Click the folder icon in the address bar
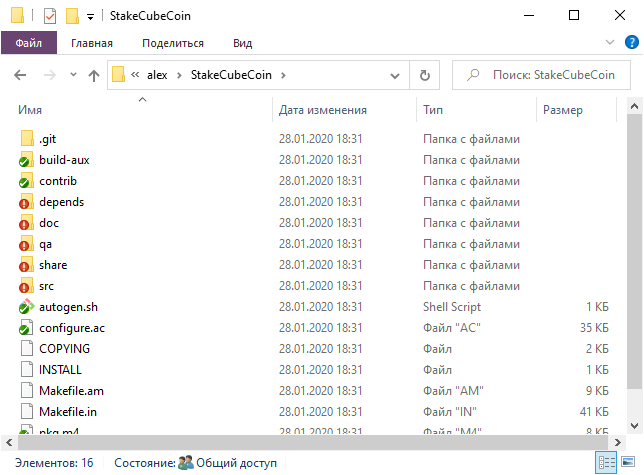Screen dimensions: 644x475 (118, 75)
